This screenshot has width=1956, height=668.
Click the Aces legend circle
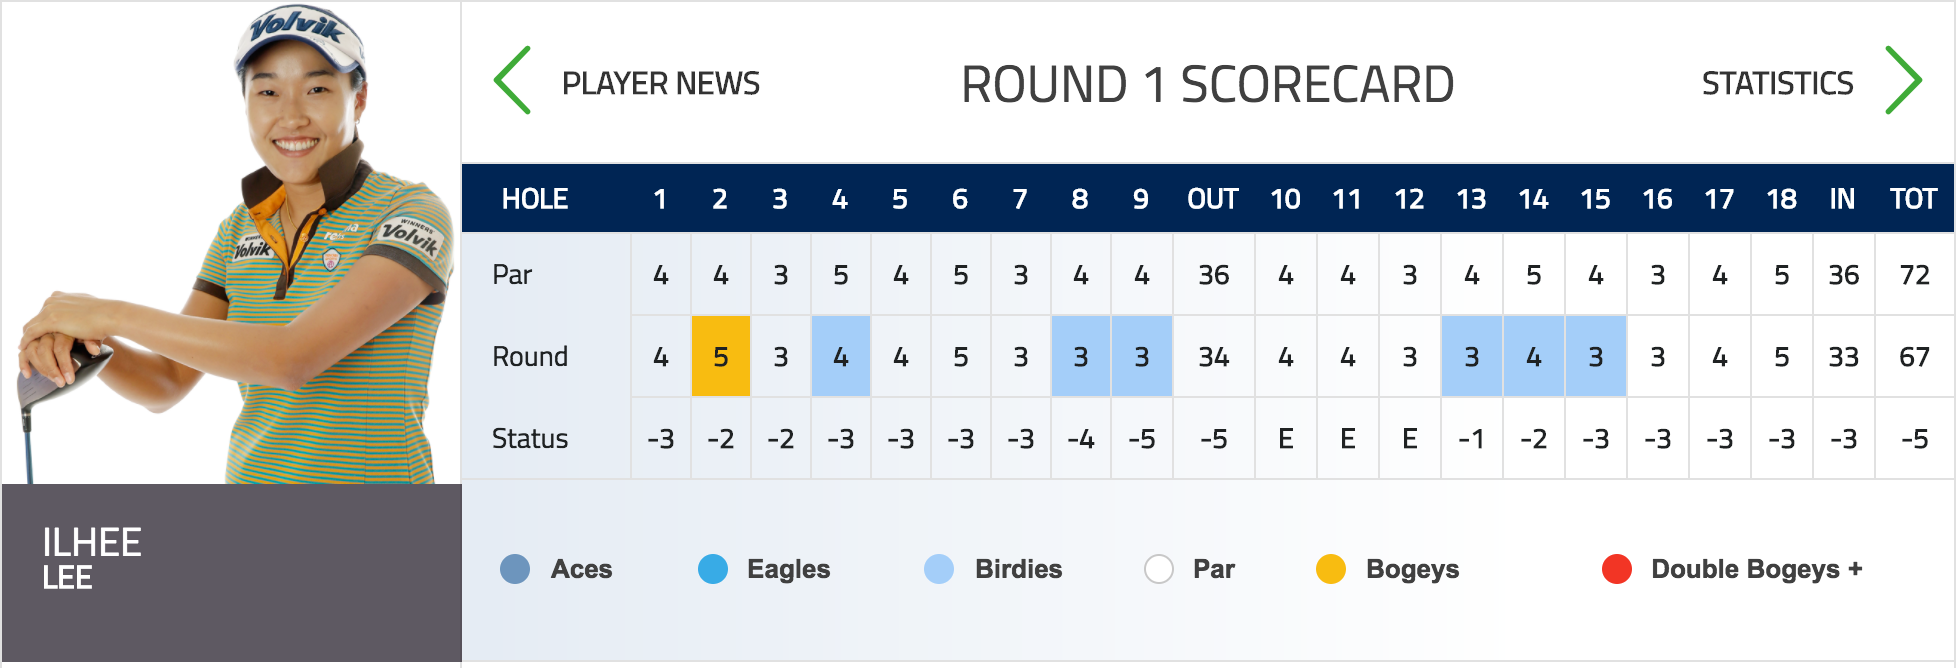(515, 569)
